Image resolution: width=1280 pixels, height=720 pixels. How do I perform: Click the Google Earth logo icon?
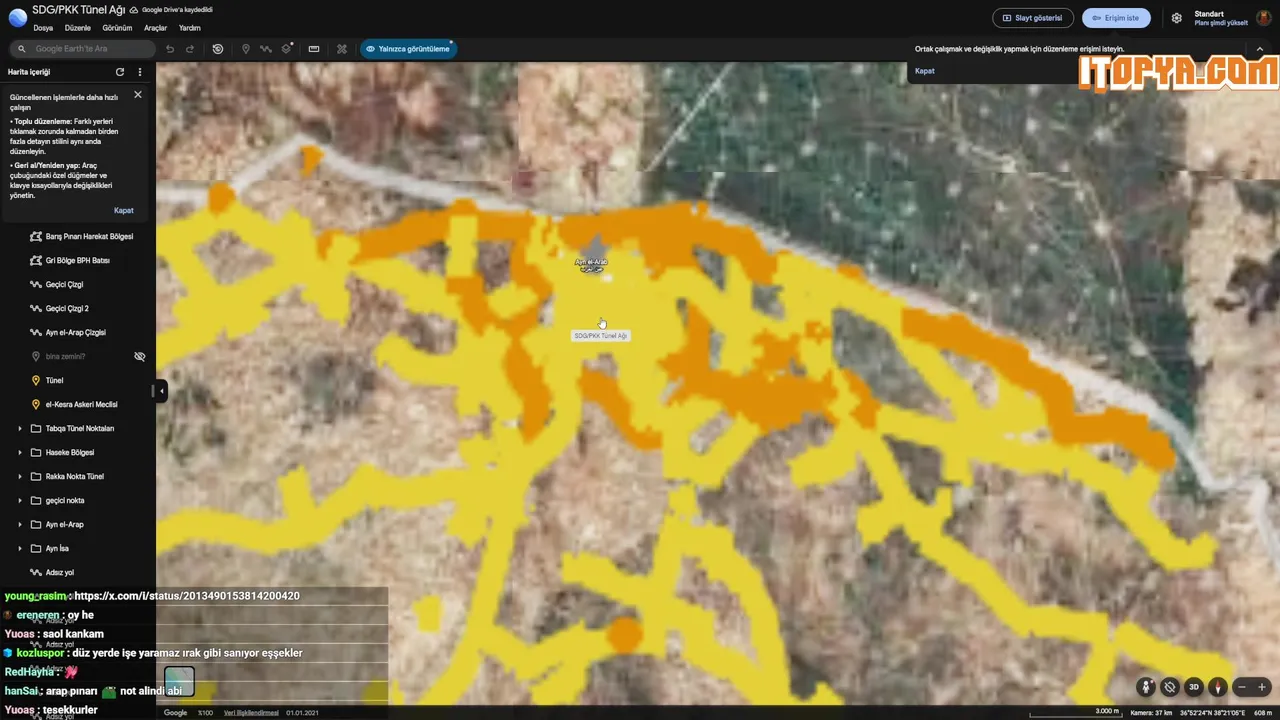17,17
